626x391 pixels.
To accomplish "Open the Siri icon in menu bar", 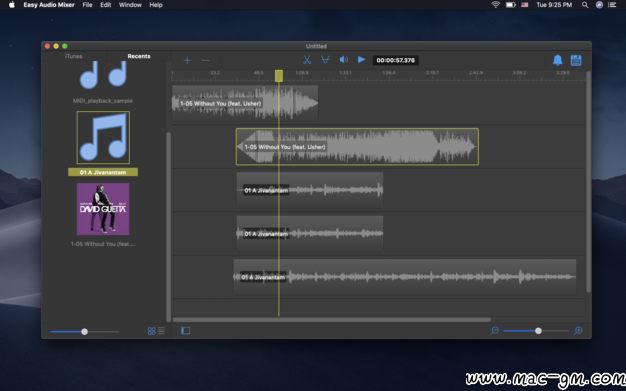I will 599,5.
